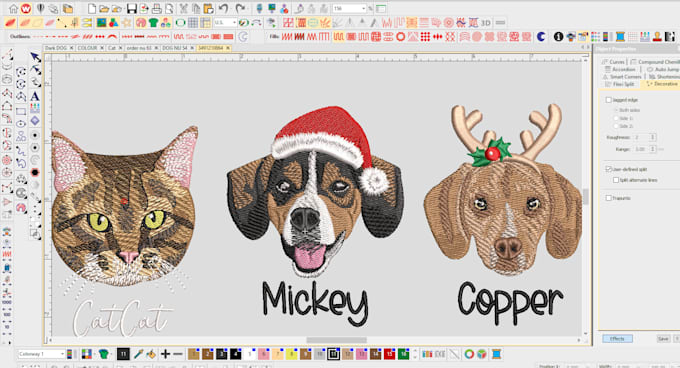Click the Effects button
680x368 pixels.
click(x=617, y=339)
